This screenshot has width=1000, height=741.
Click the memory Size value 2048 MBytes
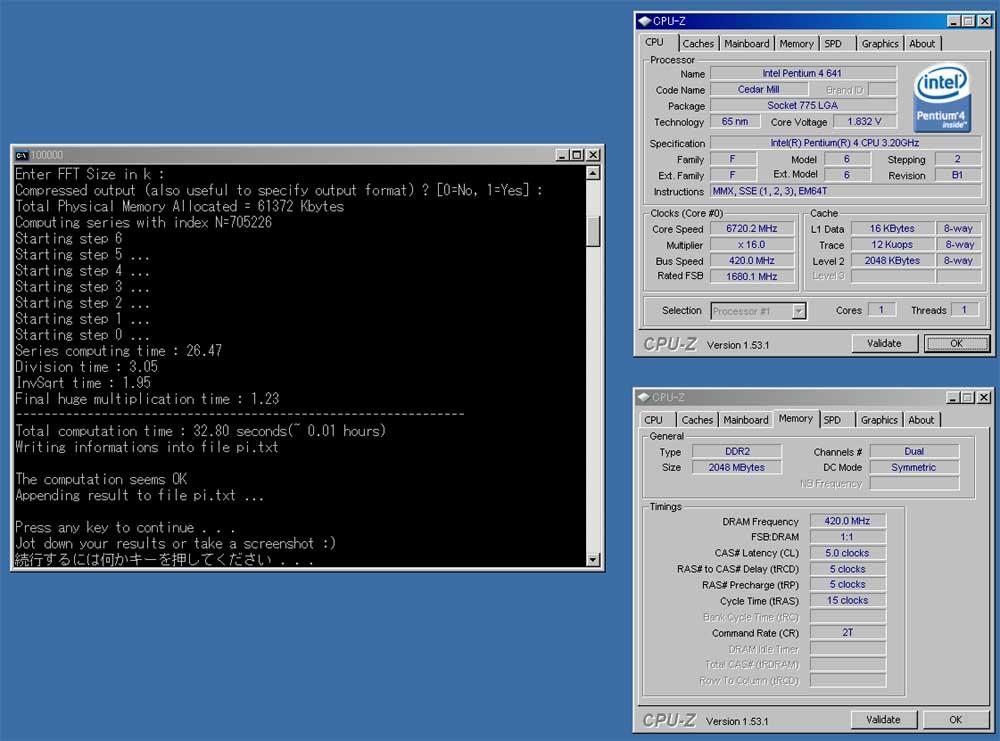pyautogui.click(x=737, y=467)
